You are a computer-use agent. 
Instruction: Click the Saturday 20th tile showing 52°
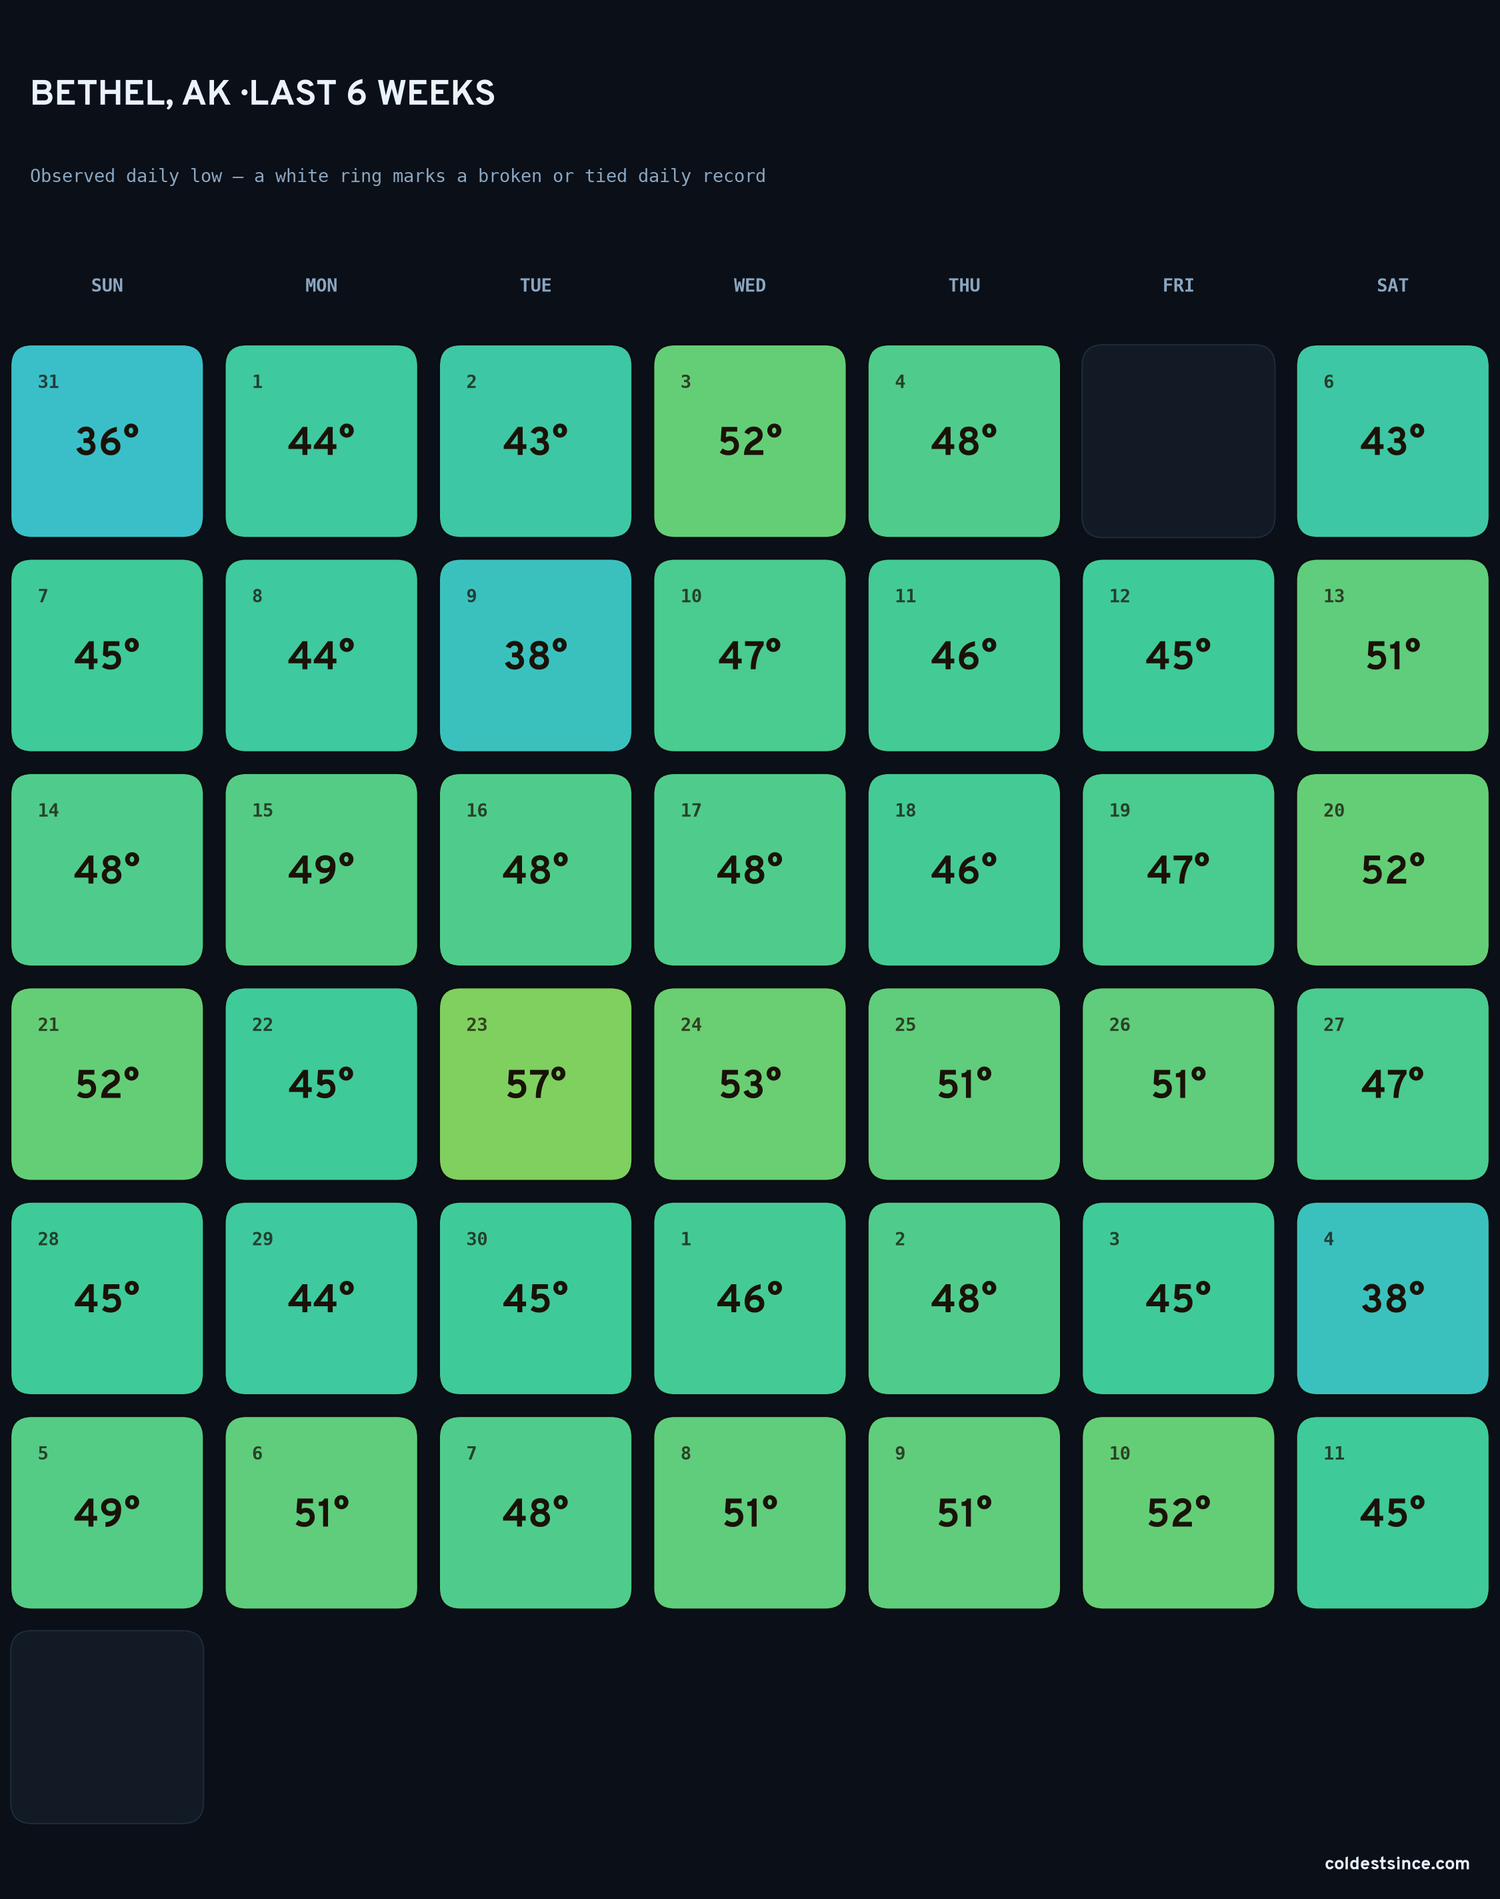click(x=1392, y=869)
